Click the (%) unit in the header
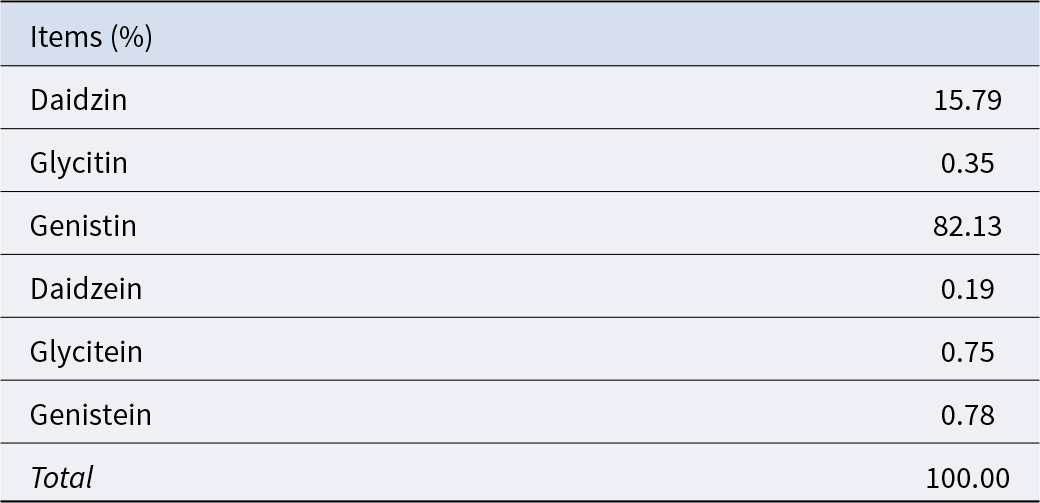Image resolution: width=1040 pixels, height=503 pixels. pos(131,37)
